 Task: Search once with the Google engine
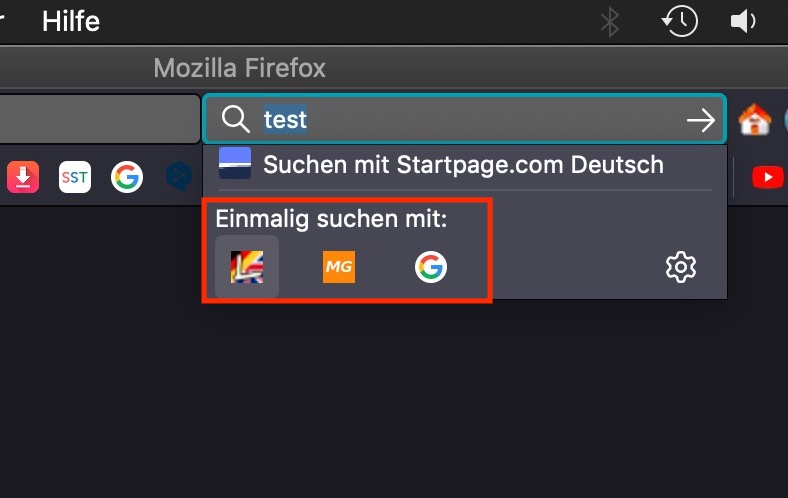click(x=431, y=267)
